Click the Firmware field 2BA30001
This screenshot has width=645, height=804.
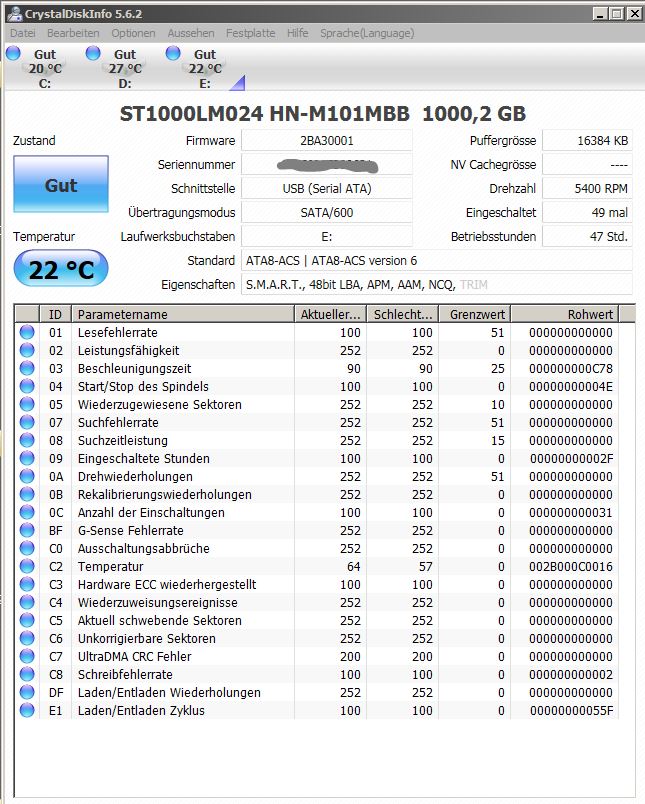tap(327, 140)
